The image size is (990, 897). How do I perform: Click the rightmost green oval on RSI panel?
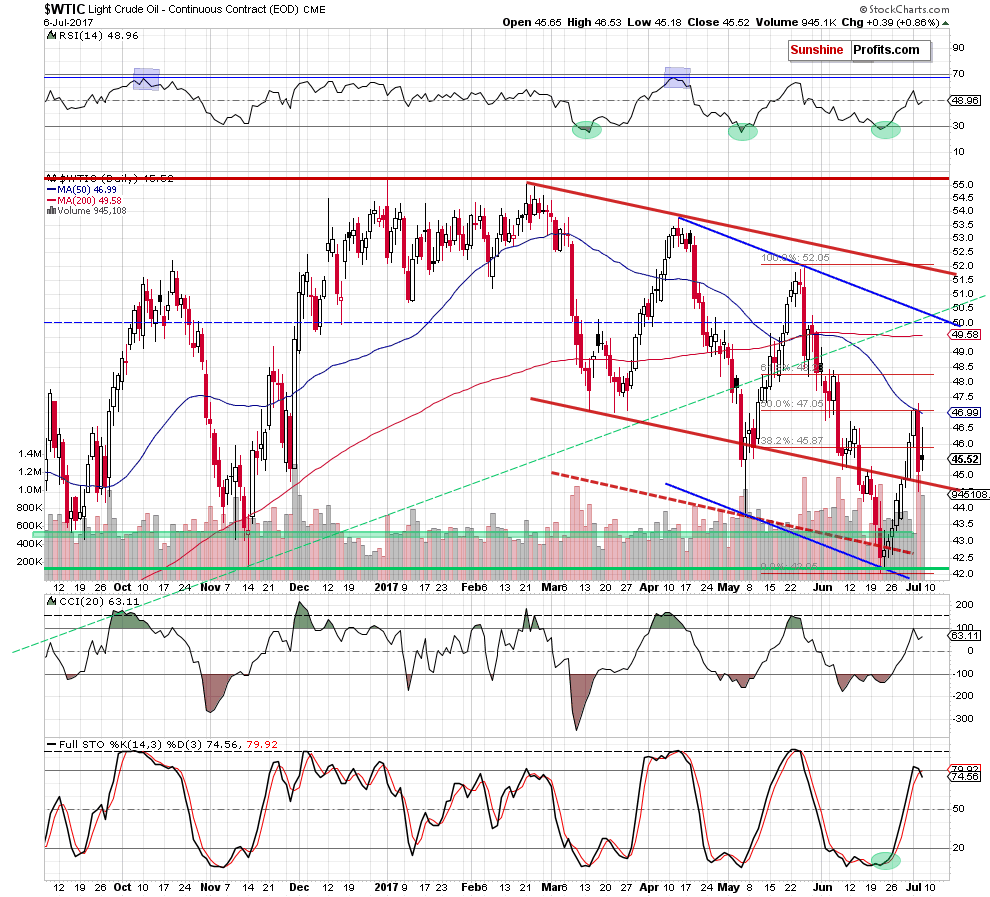click(886, 131)
